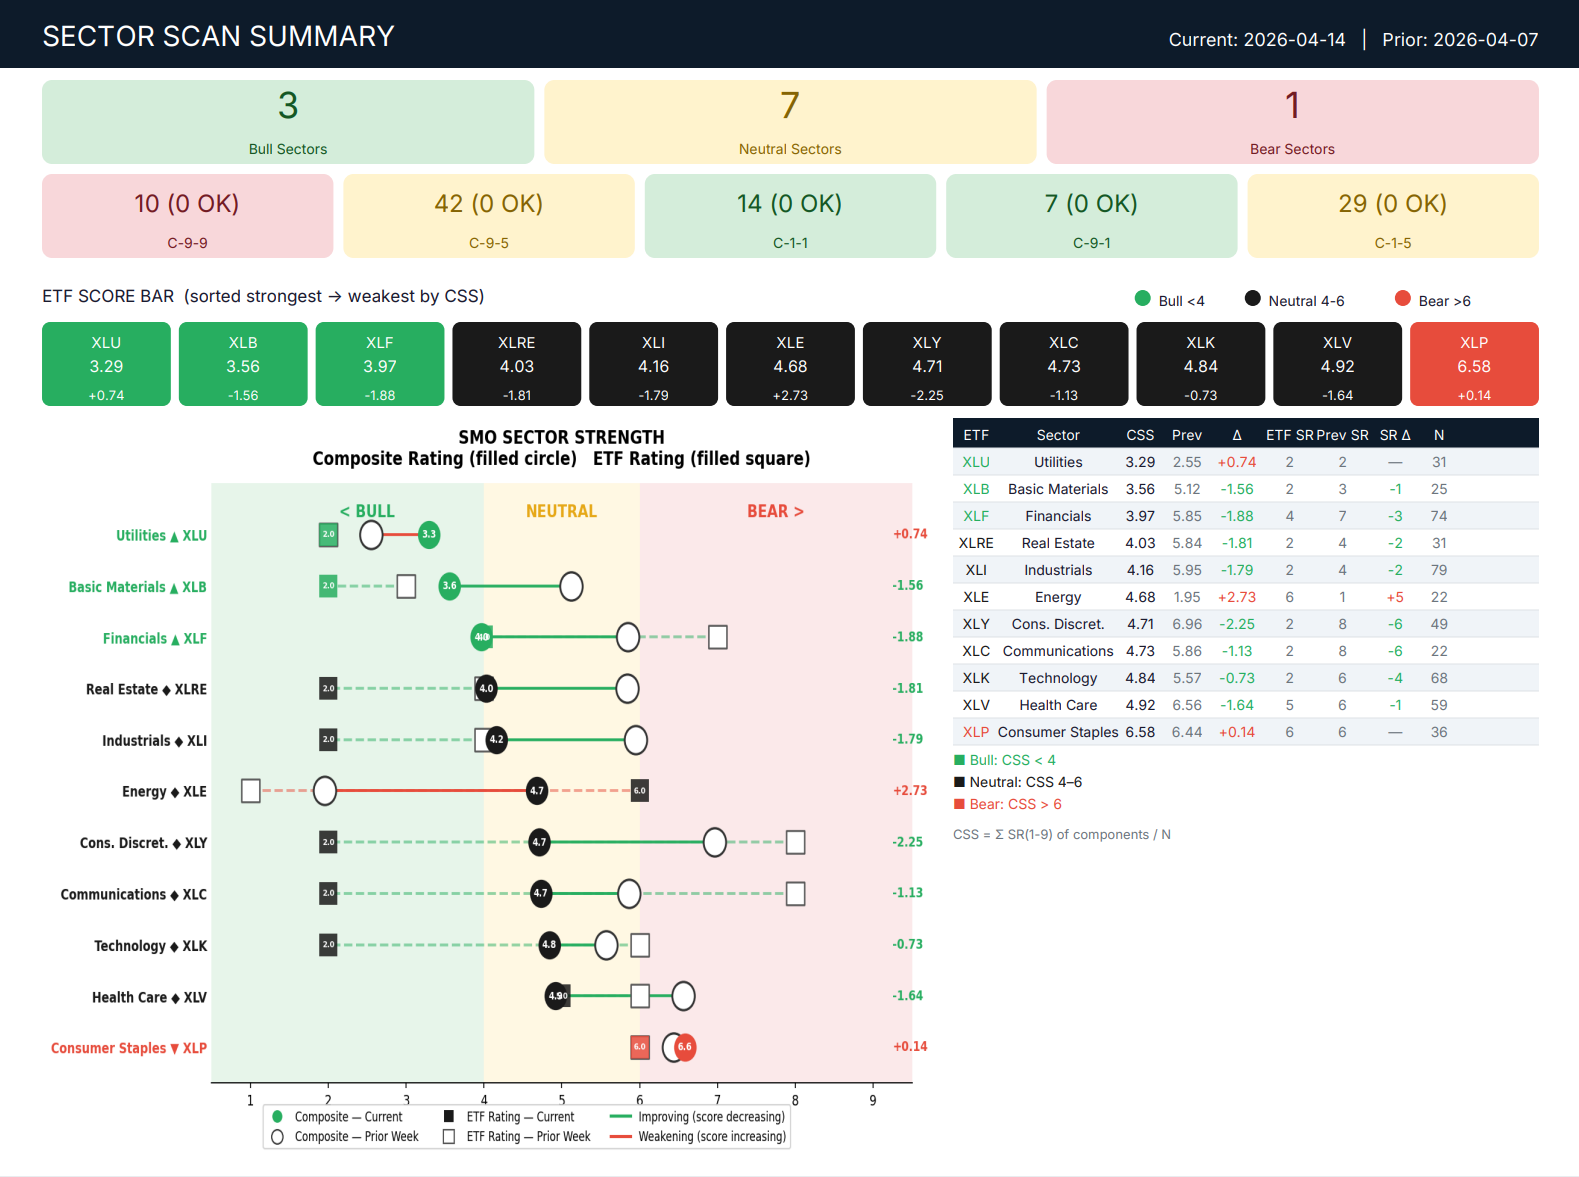Viewport: 1579px width, 1177px height.
Task: Click the Bear Sectors summary card
Action: coord(1292,122)
